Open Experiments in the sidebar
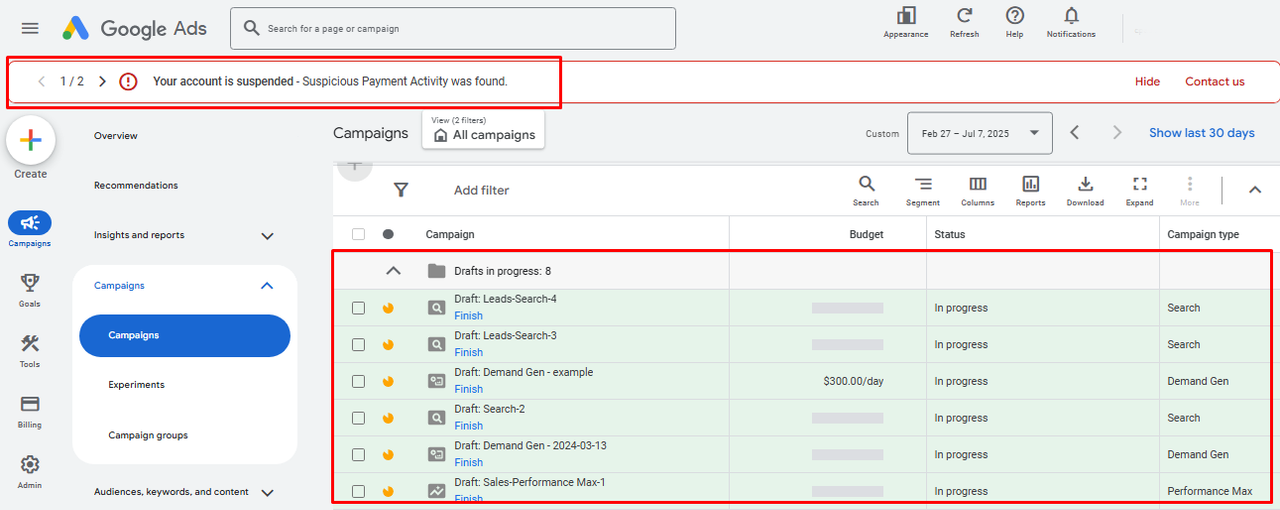 click(137, 385)
